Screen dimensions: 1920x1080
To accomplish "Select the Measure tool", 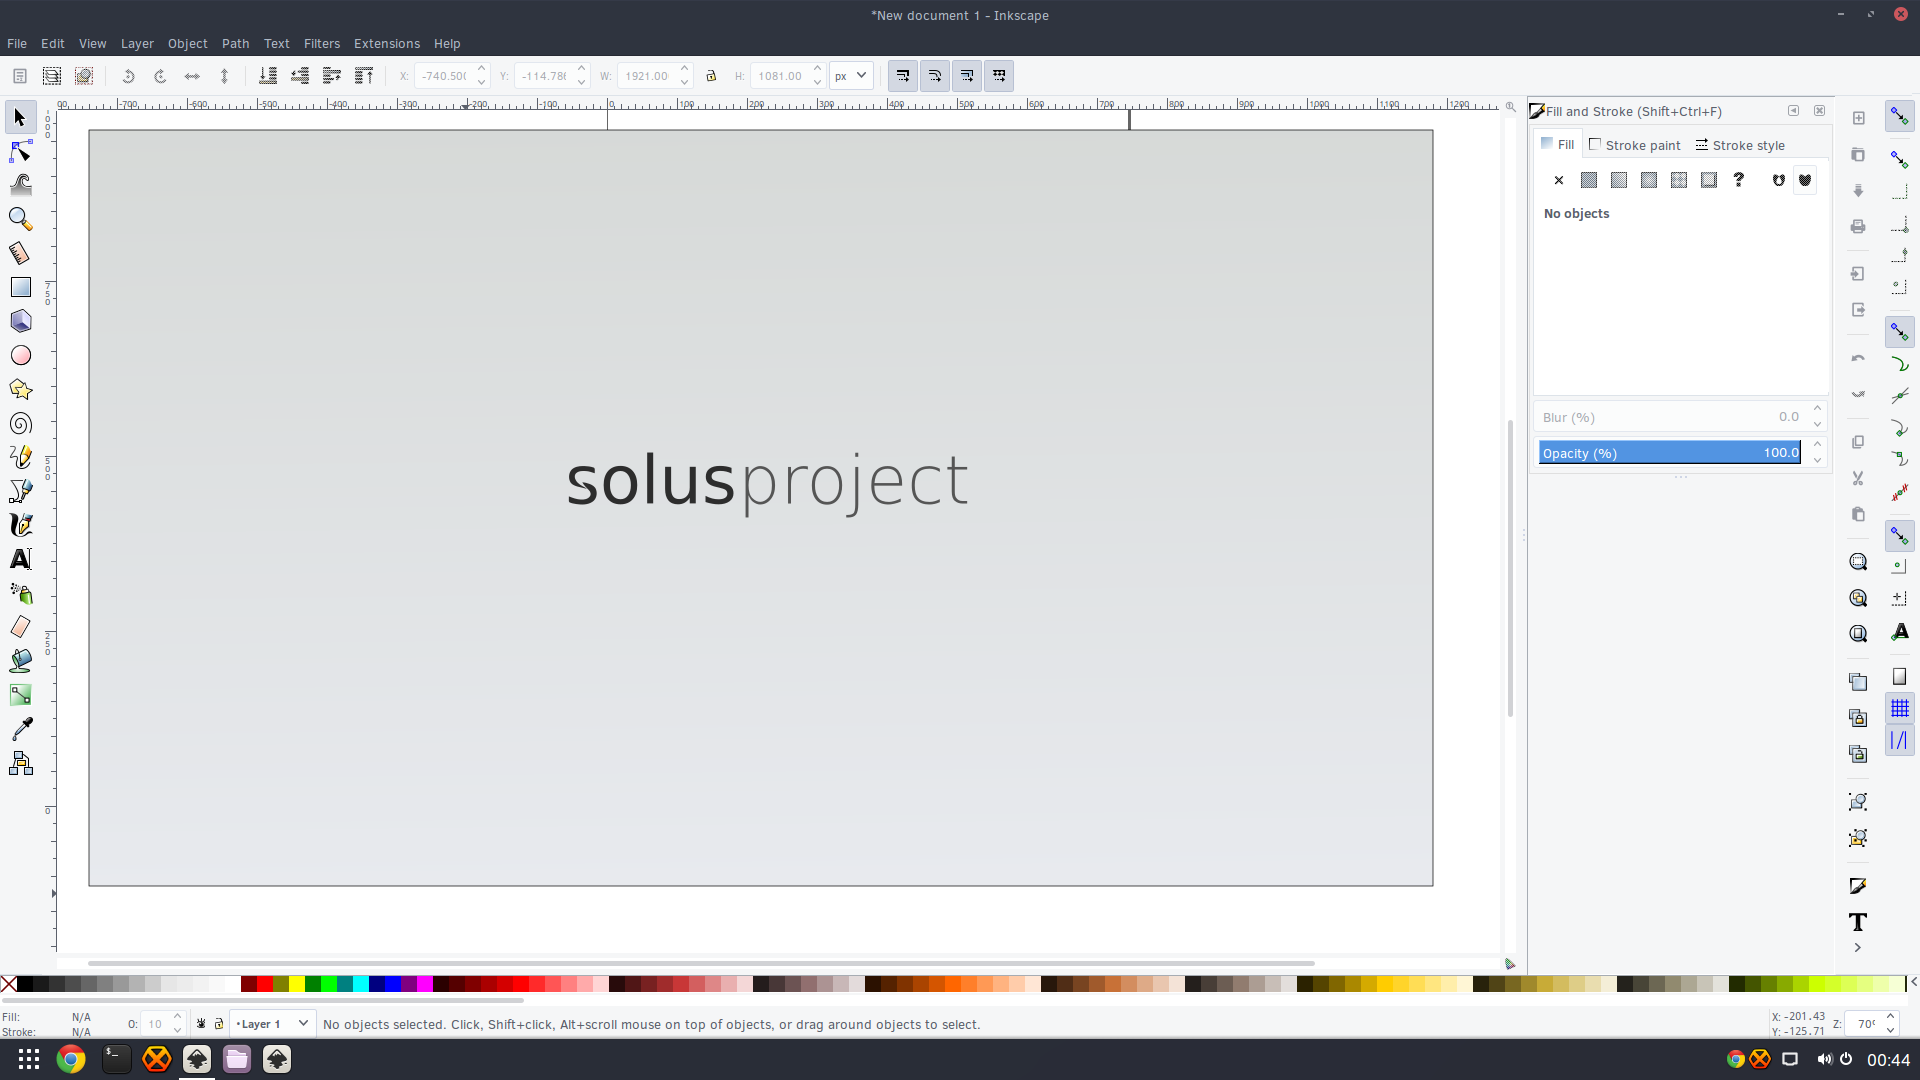I will (20, 253).
